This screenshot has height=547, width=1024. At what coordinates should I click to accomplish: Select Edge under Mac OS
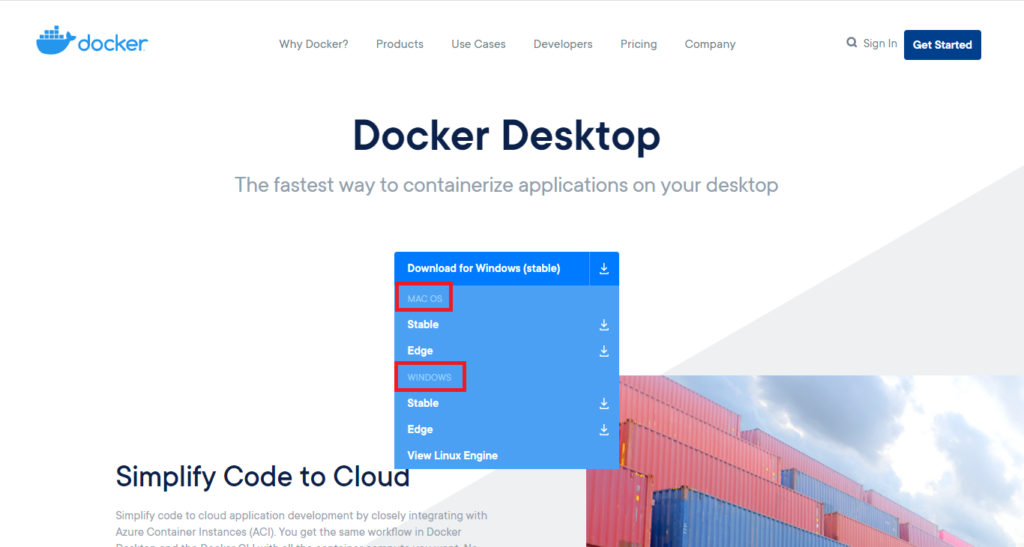[x=420, y=351]
